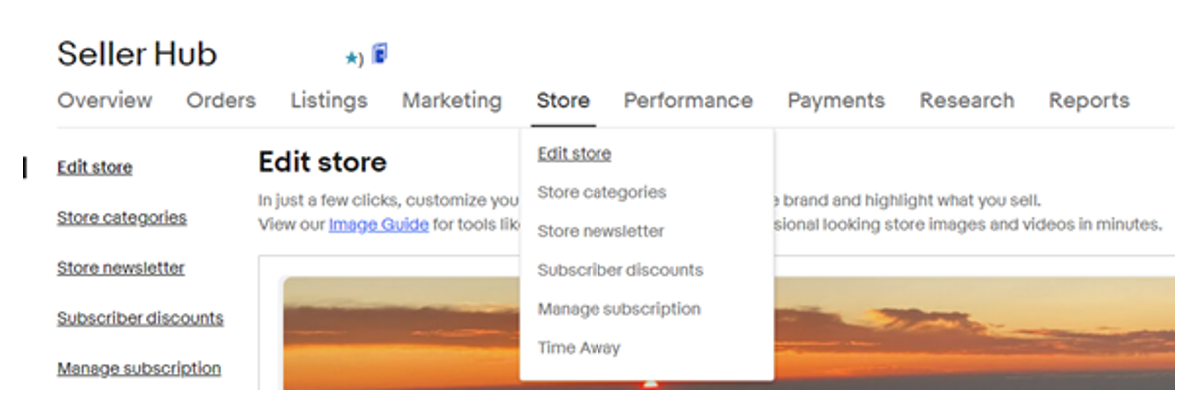Image resolution: width=1200 pixels, height=420 pixels.
Task: Click the star feedback icon near Seller Hub
Action: [353, 60]
